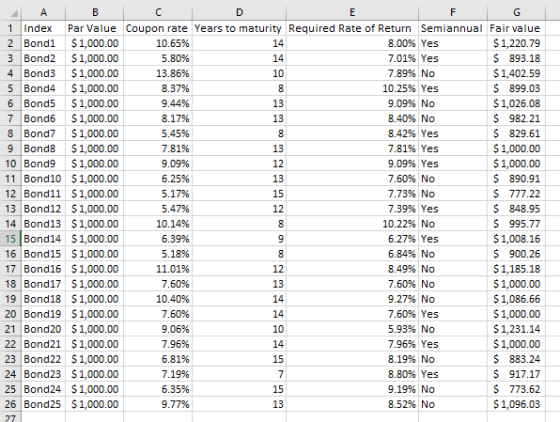Click required return 8.00% cell
Viewport: 560px width, 422px height.
tap(352, 43)
